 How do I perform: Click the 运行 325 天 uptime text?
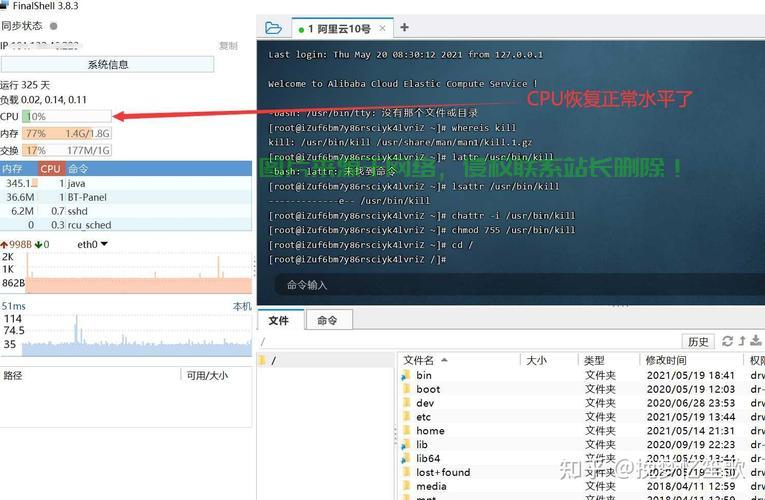point(25,85)
